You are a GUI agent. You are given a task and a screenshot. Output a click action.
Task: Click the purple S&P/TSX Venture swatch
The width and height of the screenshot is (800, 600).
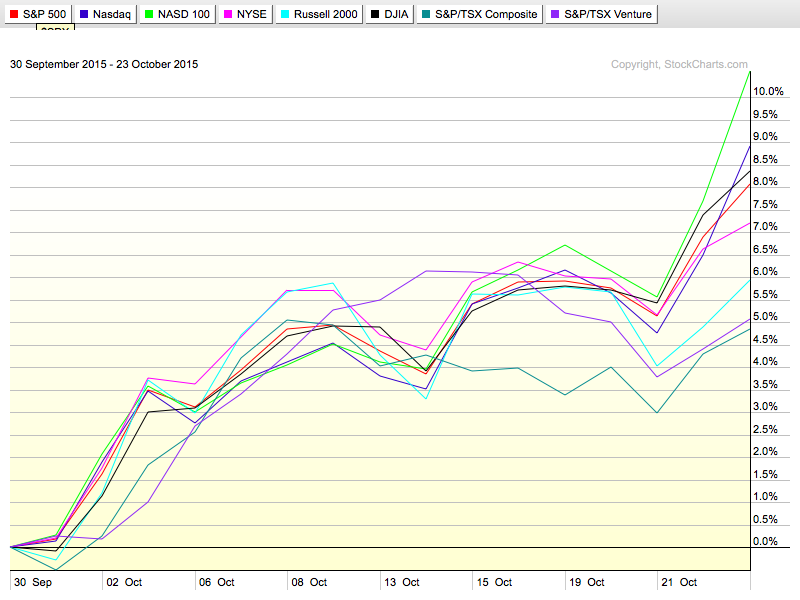555,14
